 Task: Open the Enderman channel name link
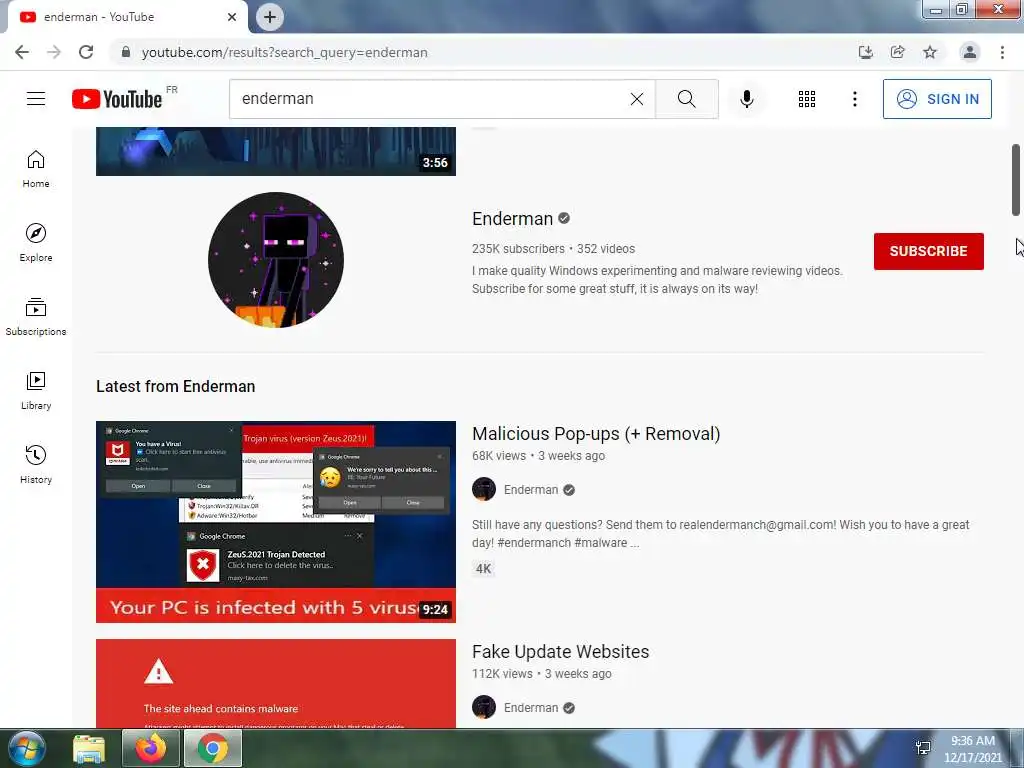(512, 219)
